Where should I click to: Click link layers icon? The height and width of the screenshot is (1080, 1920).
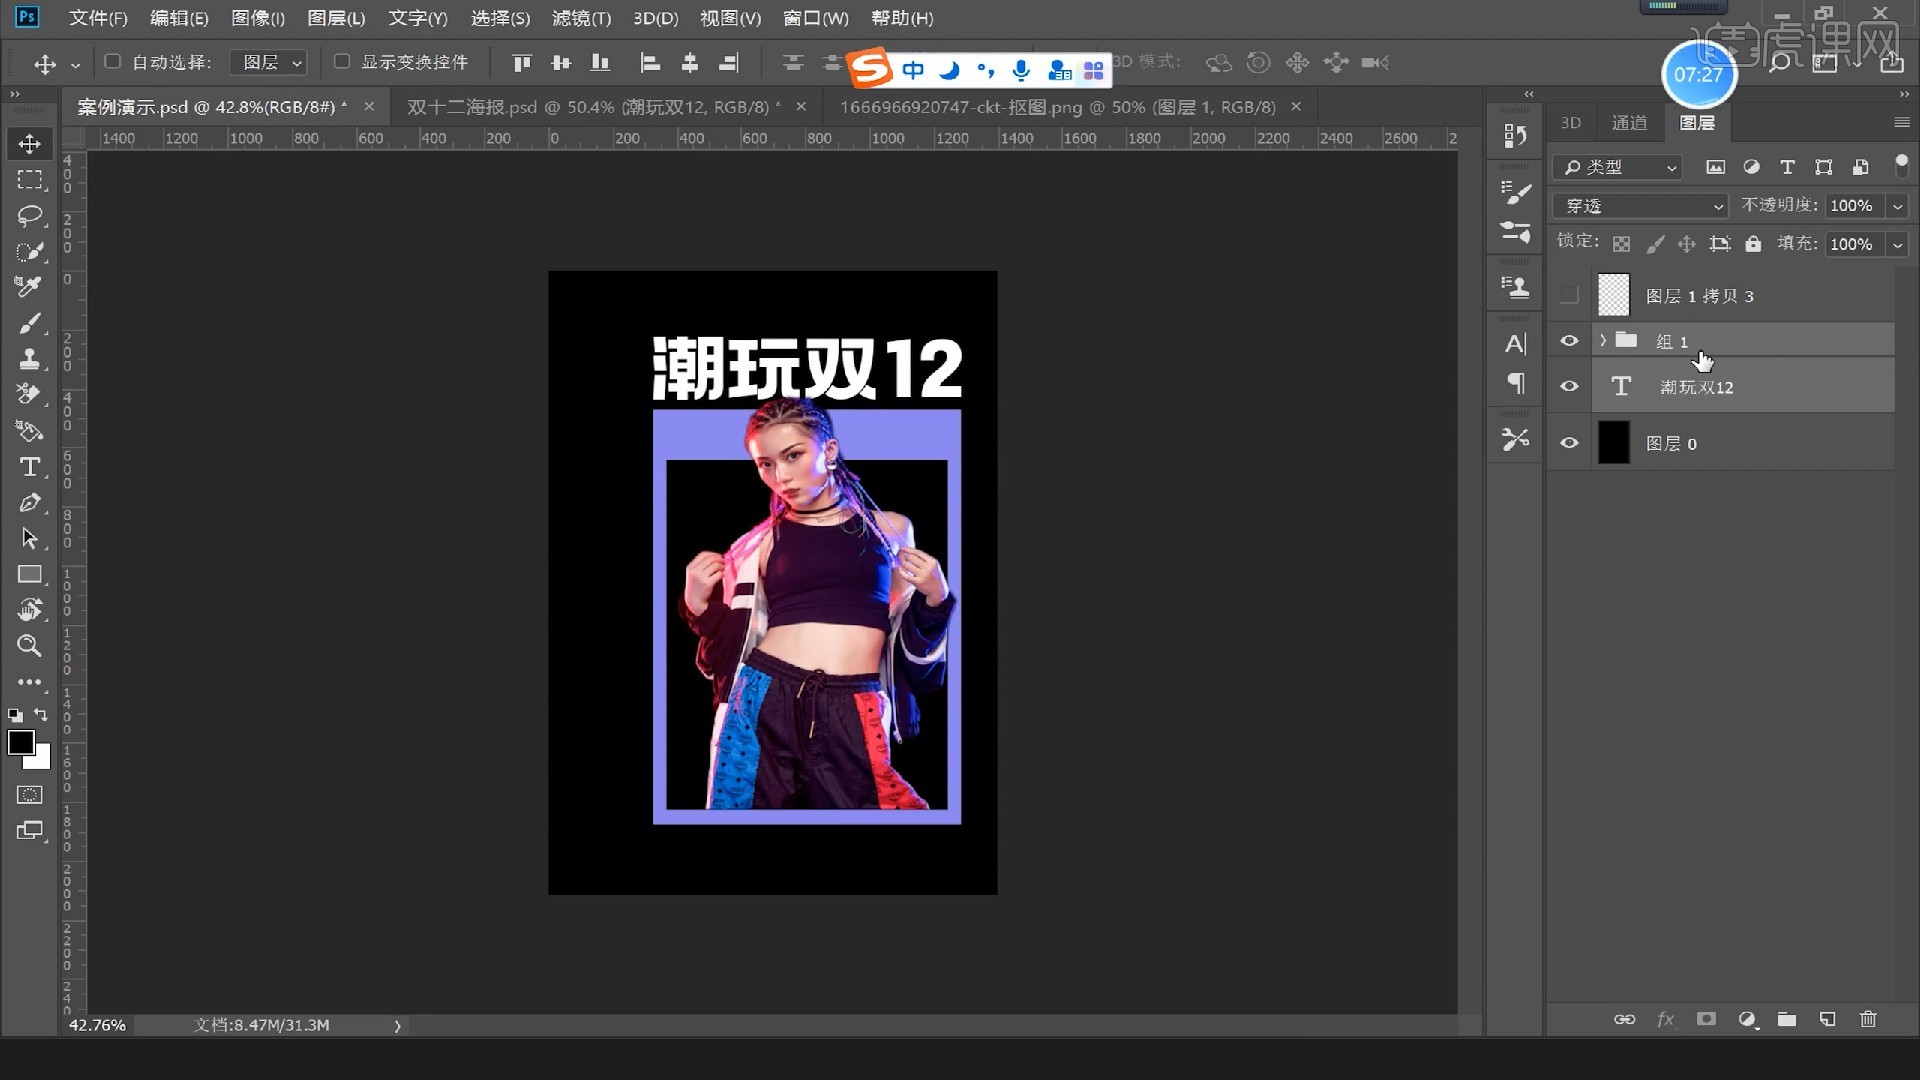pos(1624,1019)
